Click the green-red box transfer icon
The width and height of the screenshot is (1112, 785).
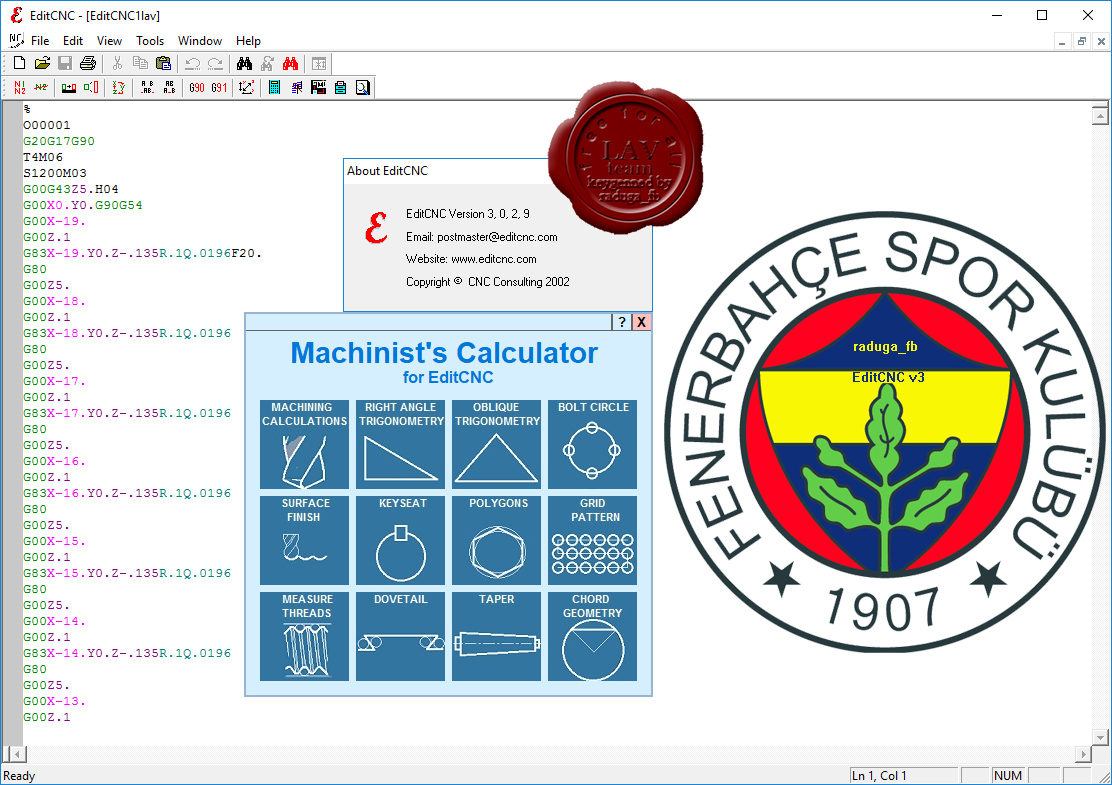pos(69,87)
